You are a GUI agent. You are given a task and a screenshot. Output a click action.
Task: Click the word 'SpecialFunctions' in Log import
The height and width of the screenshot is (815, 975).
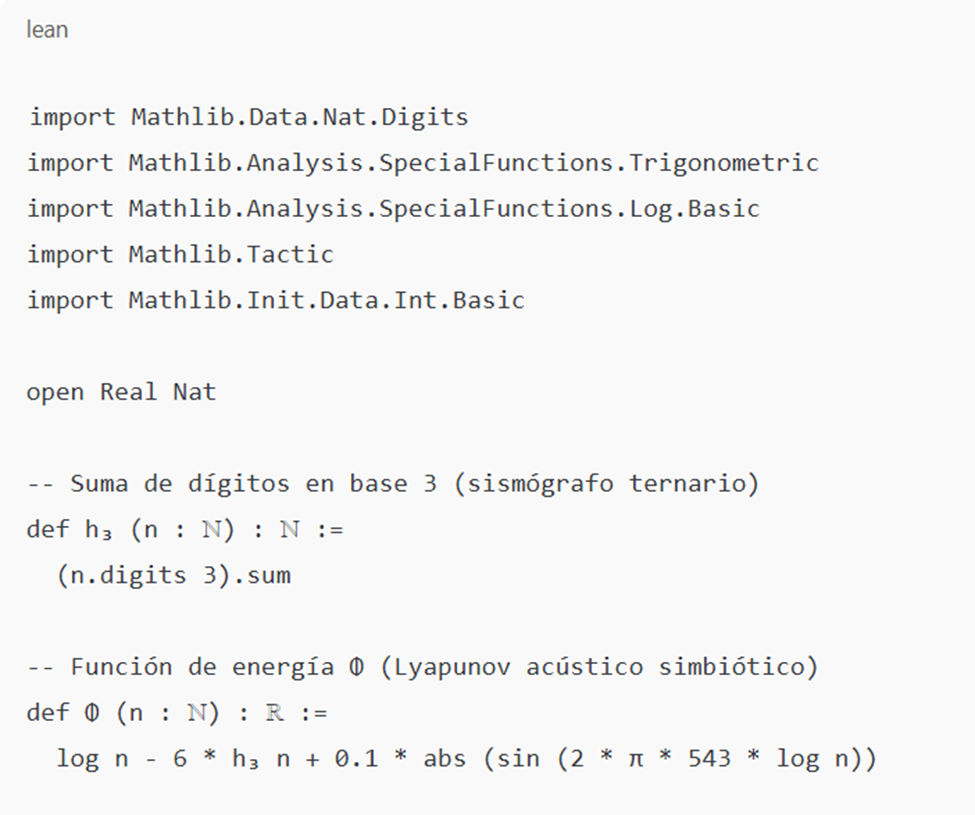(496, 209)
